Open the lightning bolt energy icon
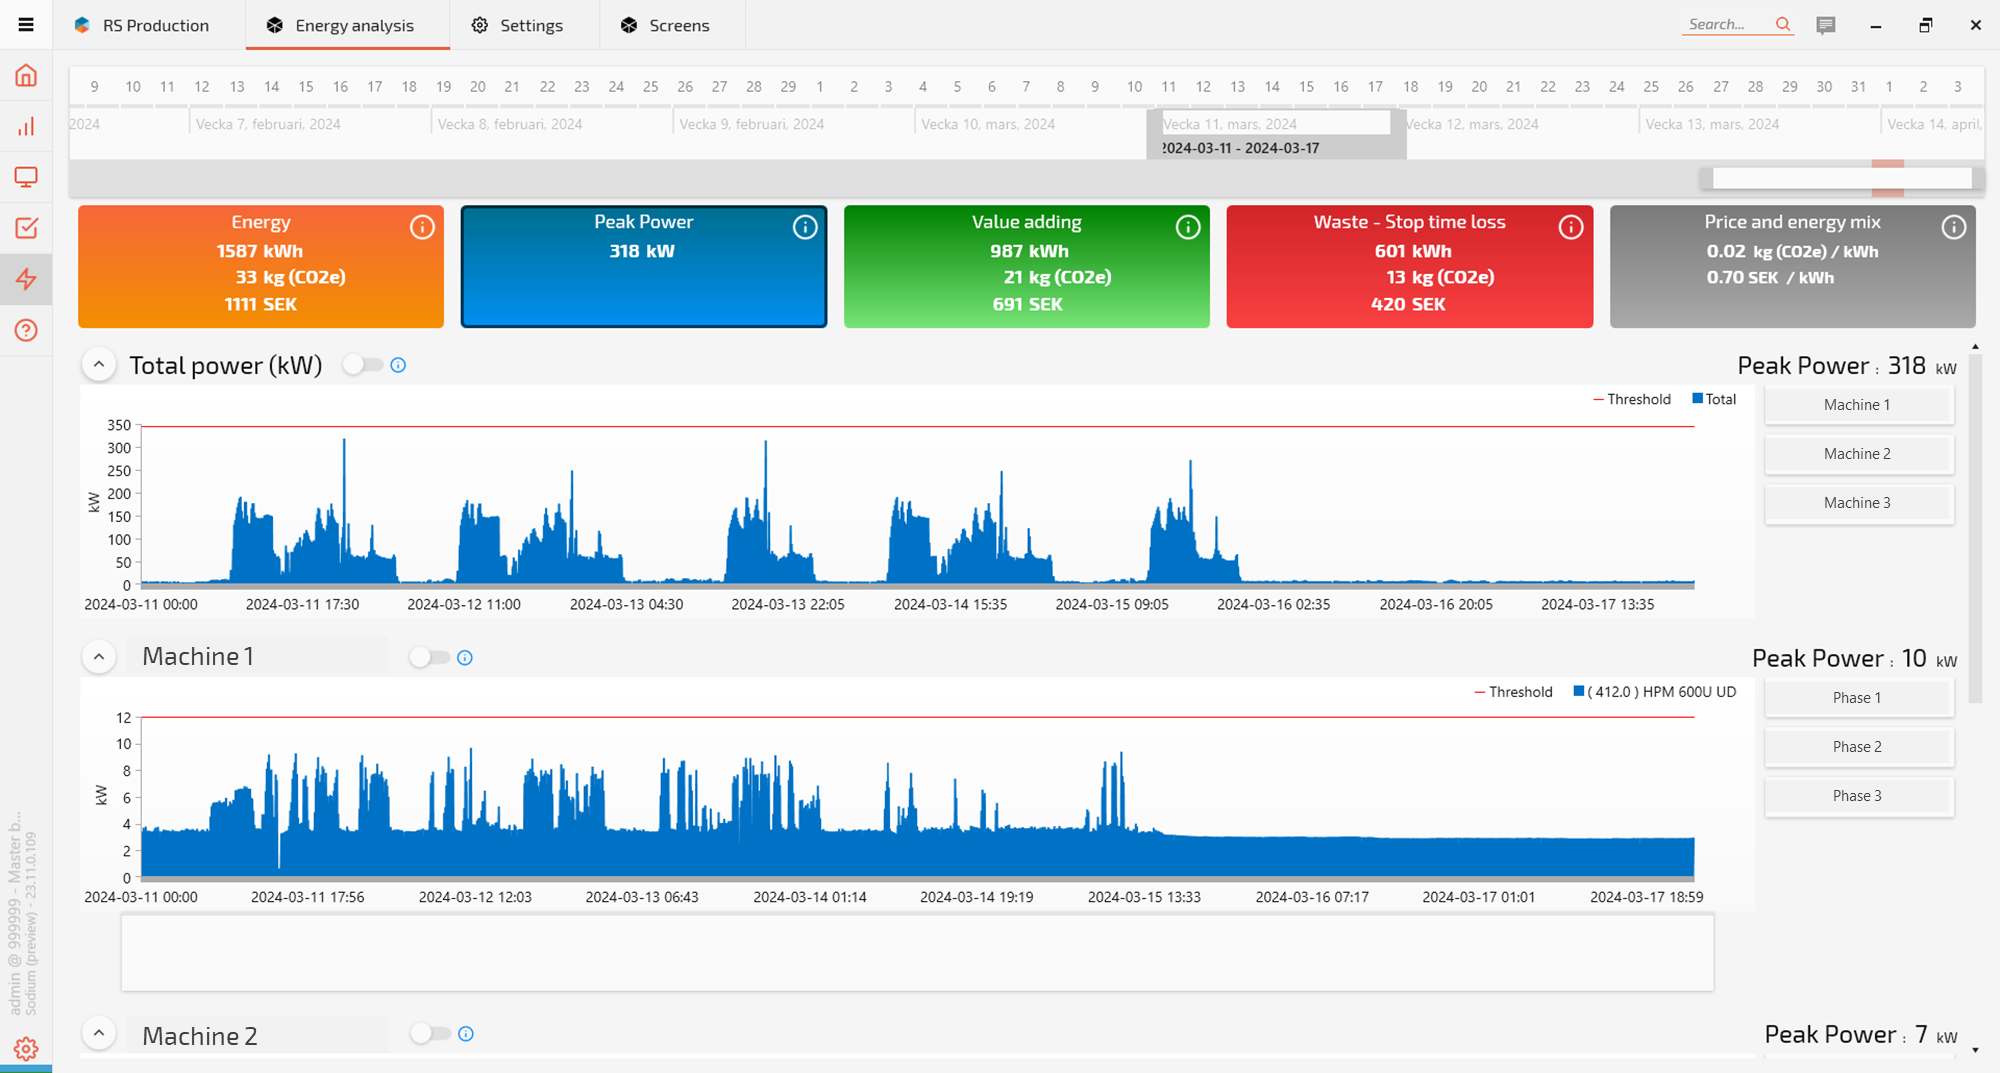Viewport: 2000px width, 1073px height. click(x=26, y=279)
